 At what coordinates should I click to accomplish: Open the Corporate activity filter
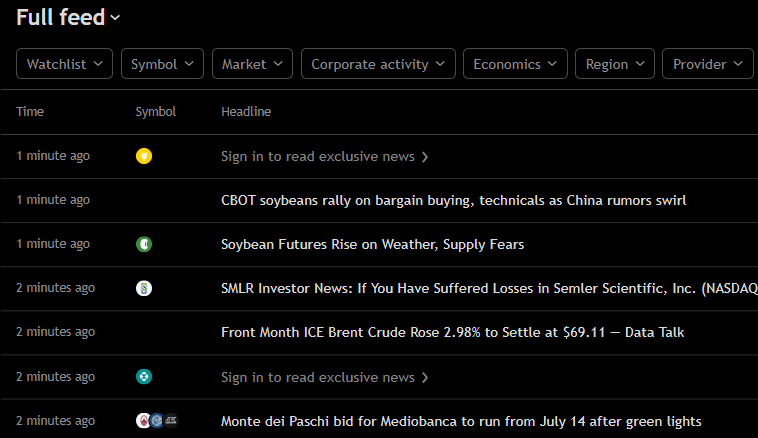(378, 64)
